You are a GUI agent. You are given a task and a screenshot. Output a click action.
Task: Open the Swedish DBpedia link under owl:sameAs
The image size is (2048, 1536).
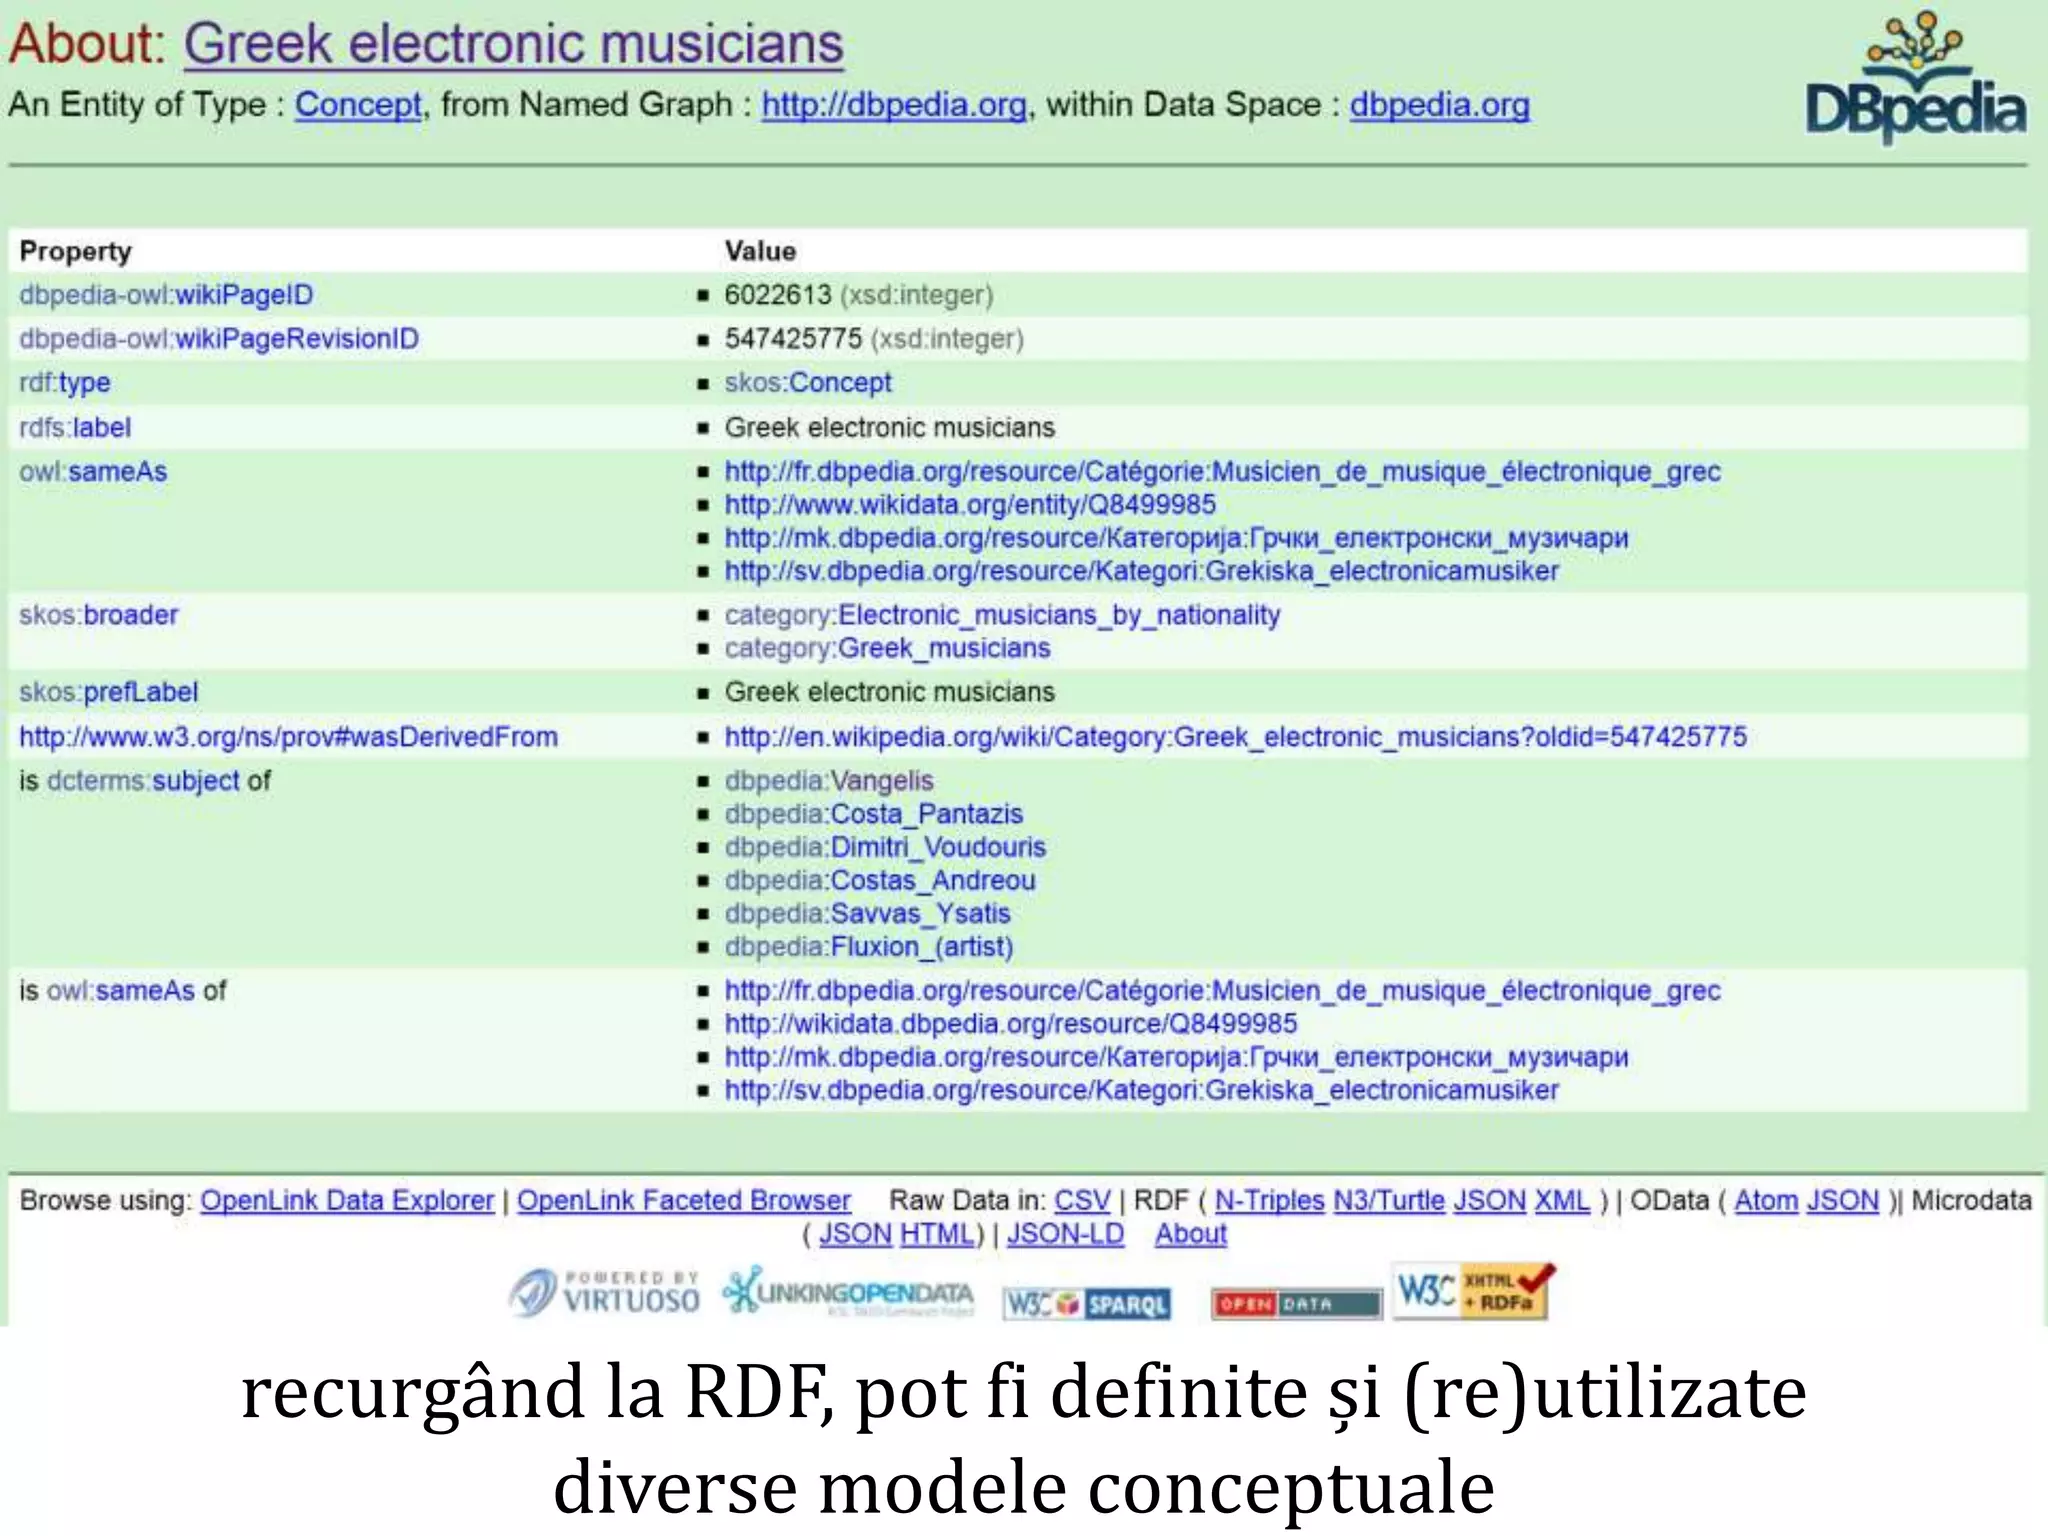click(x=1142, y=571)
